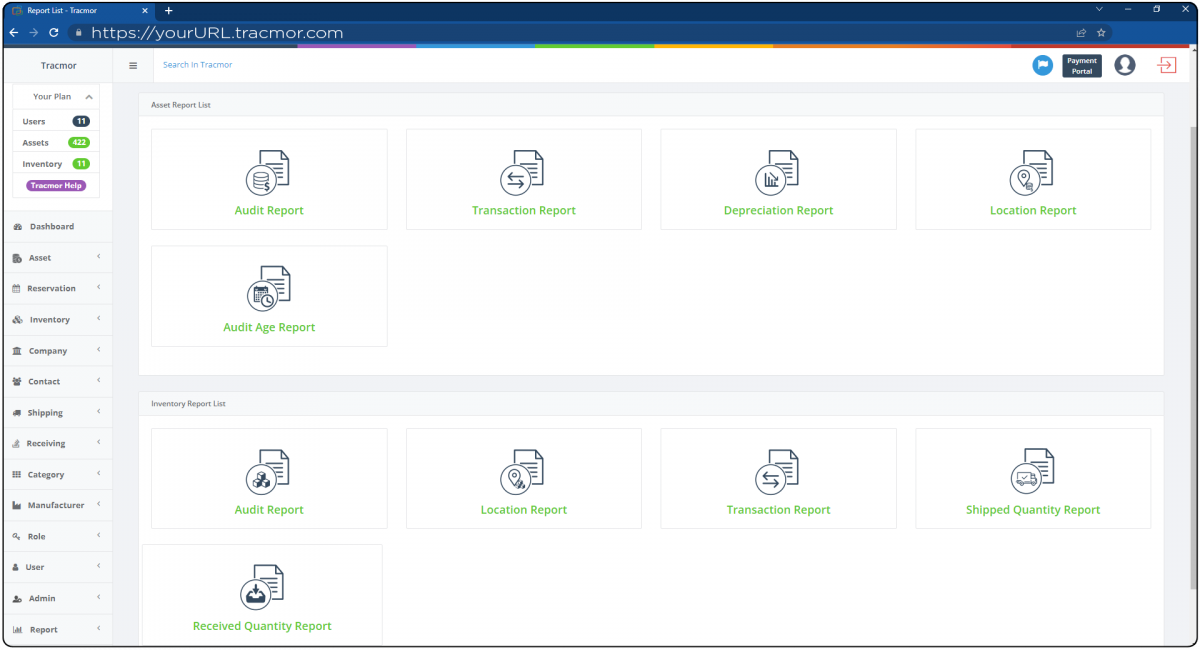Click the Shipped Quantity Report link text

[x=1033, y=510]
